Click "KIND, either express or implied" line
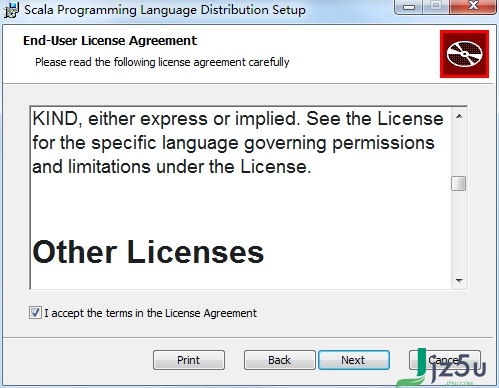Image resolution: width=499 pixels, height=388 pixels. pyautogui.click(x=238, y=119)
